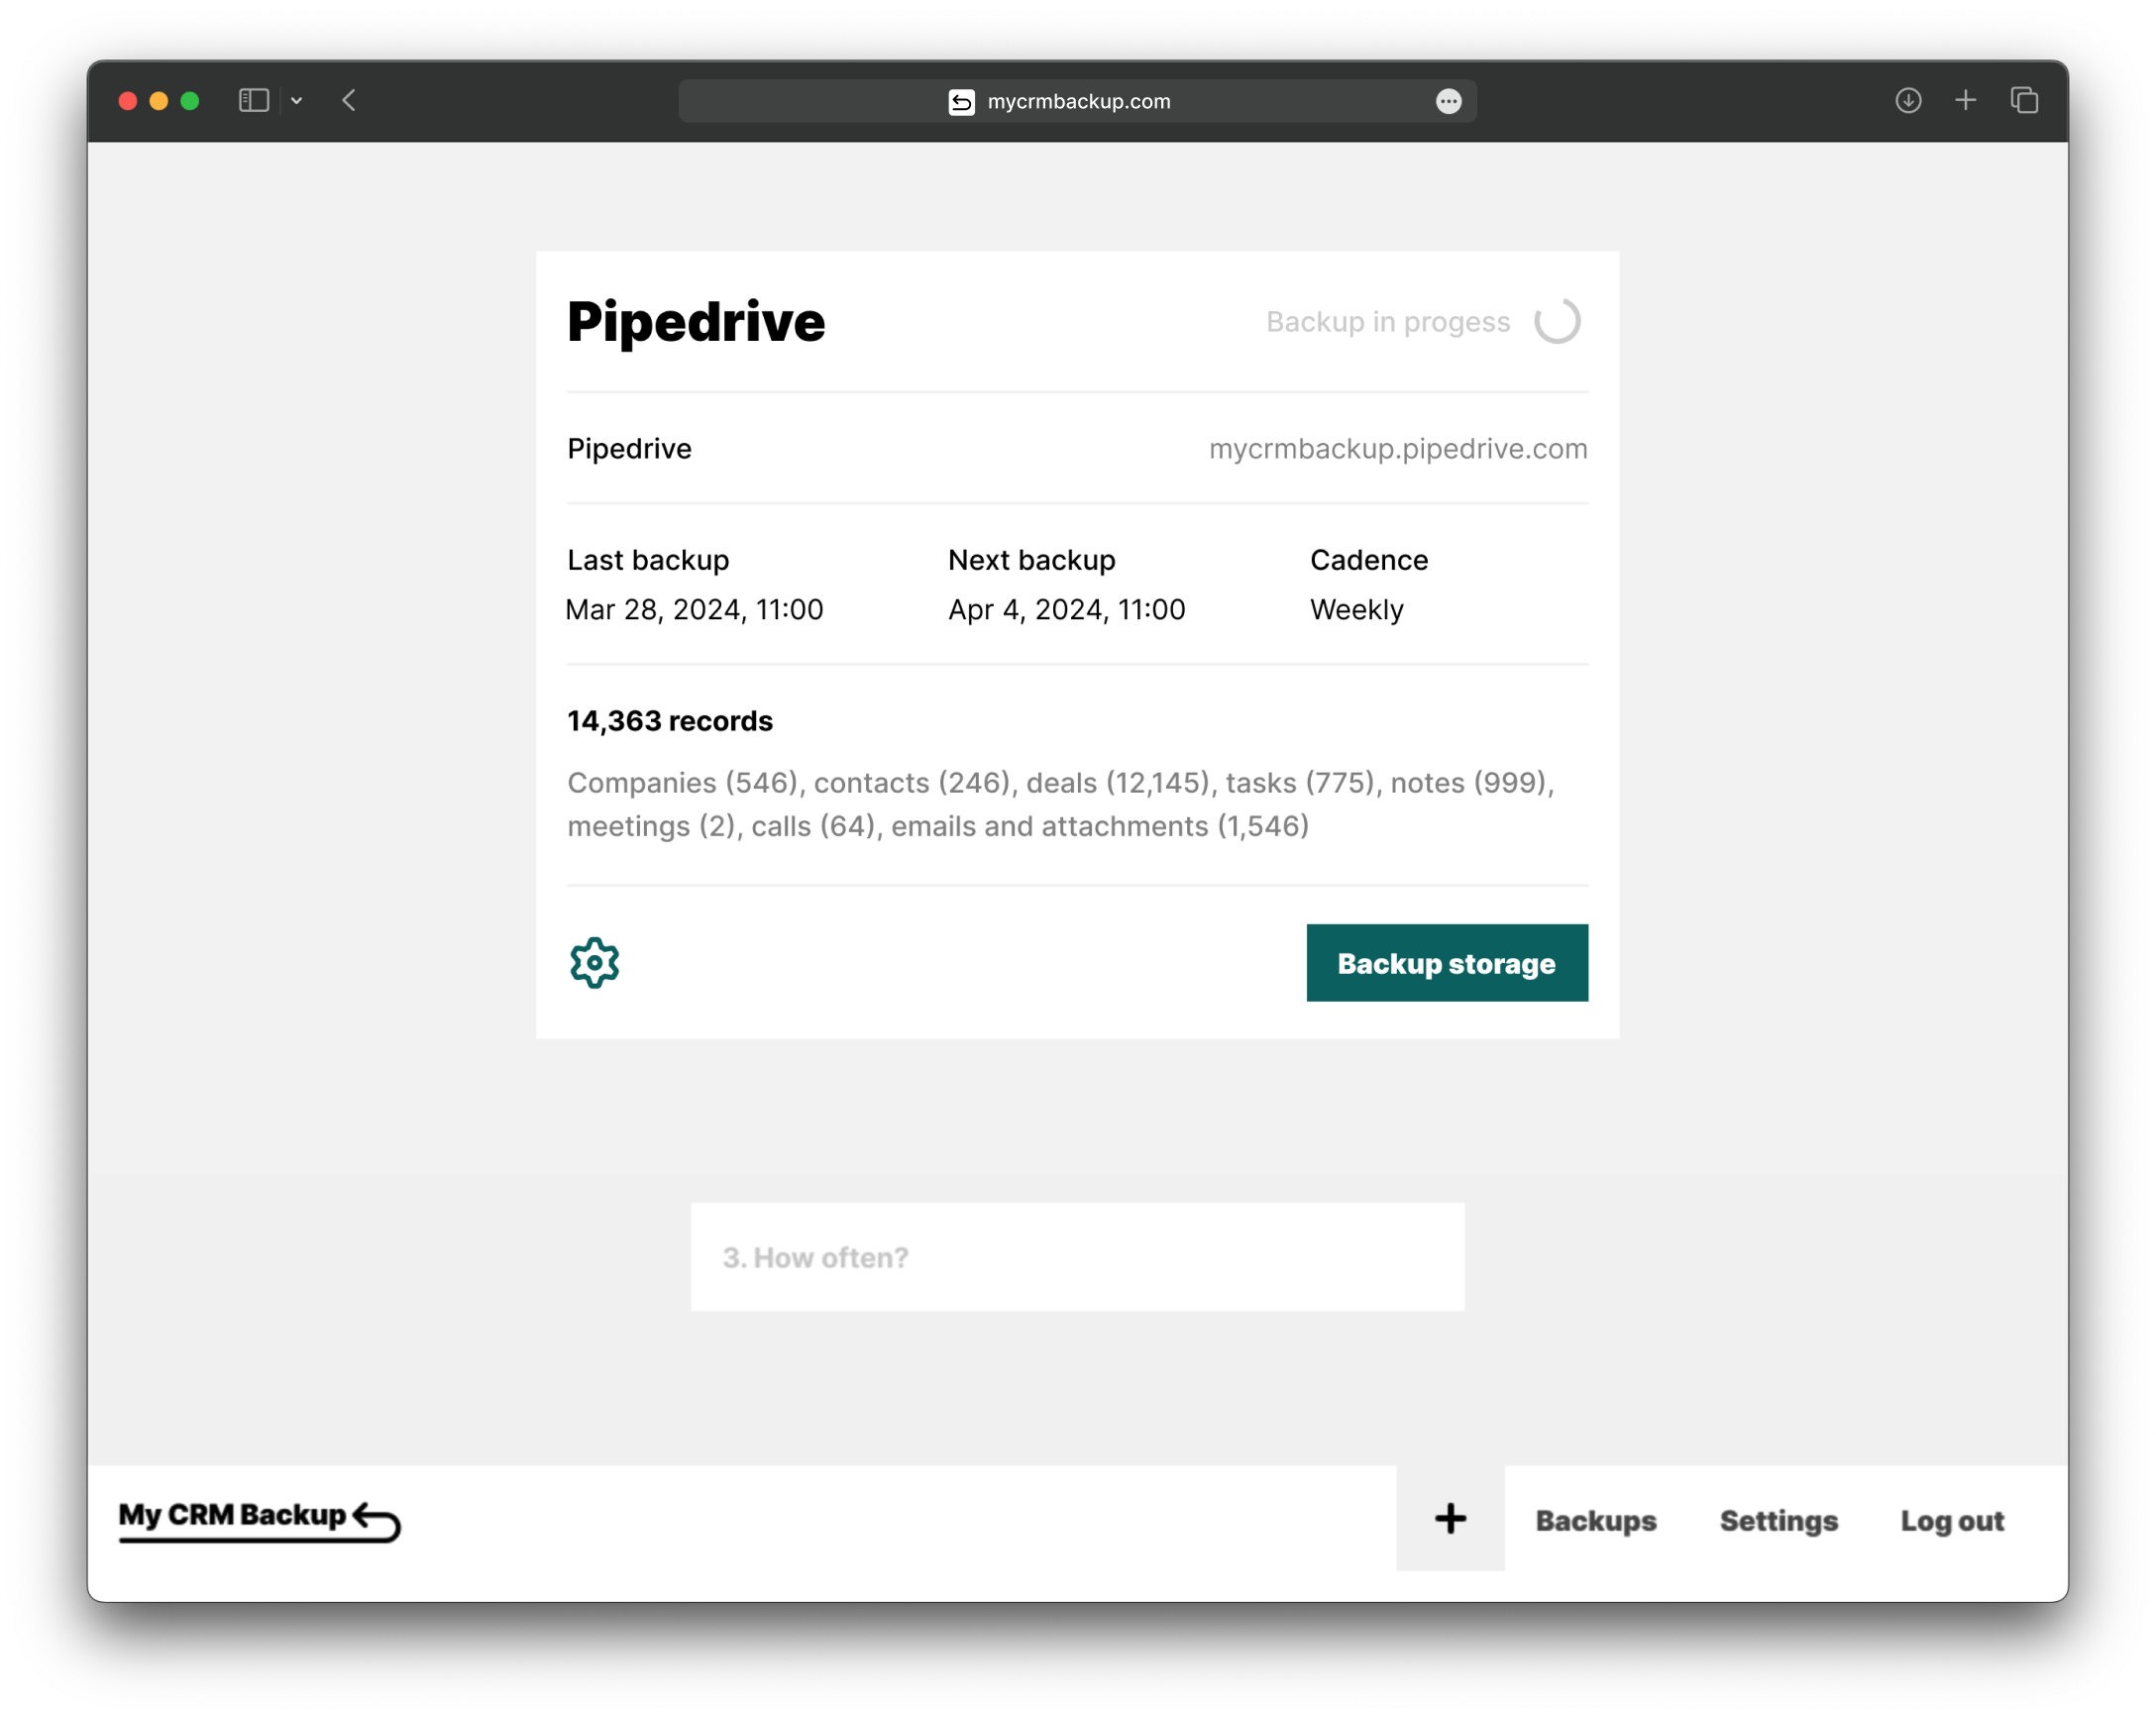Image resolution: width=2156 pixels, height=1716 pixels.
Task: Click 'Apr 4, 2024, 11:00' next backup value
Action: (1066, 609)
